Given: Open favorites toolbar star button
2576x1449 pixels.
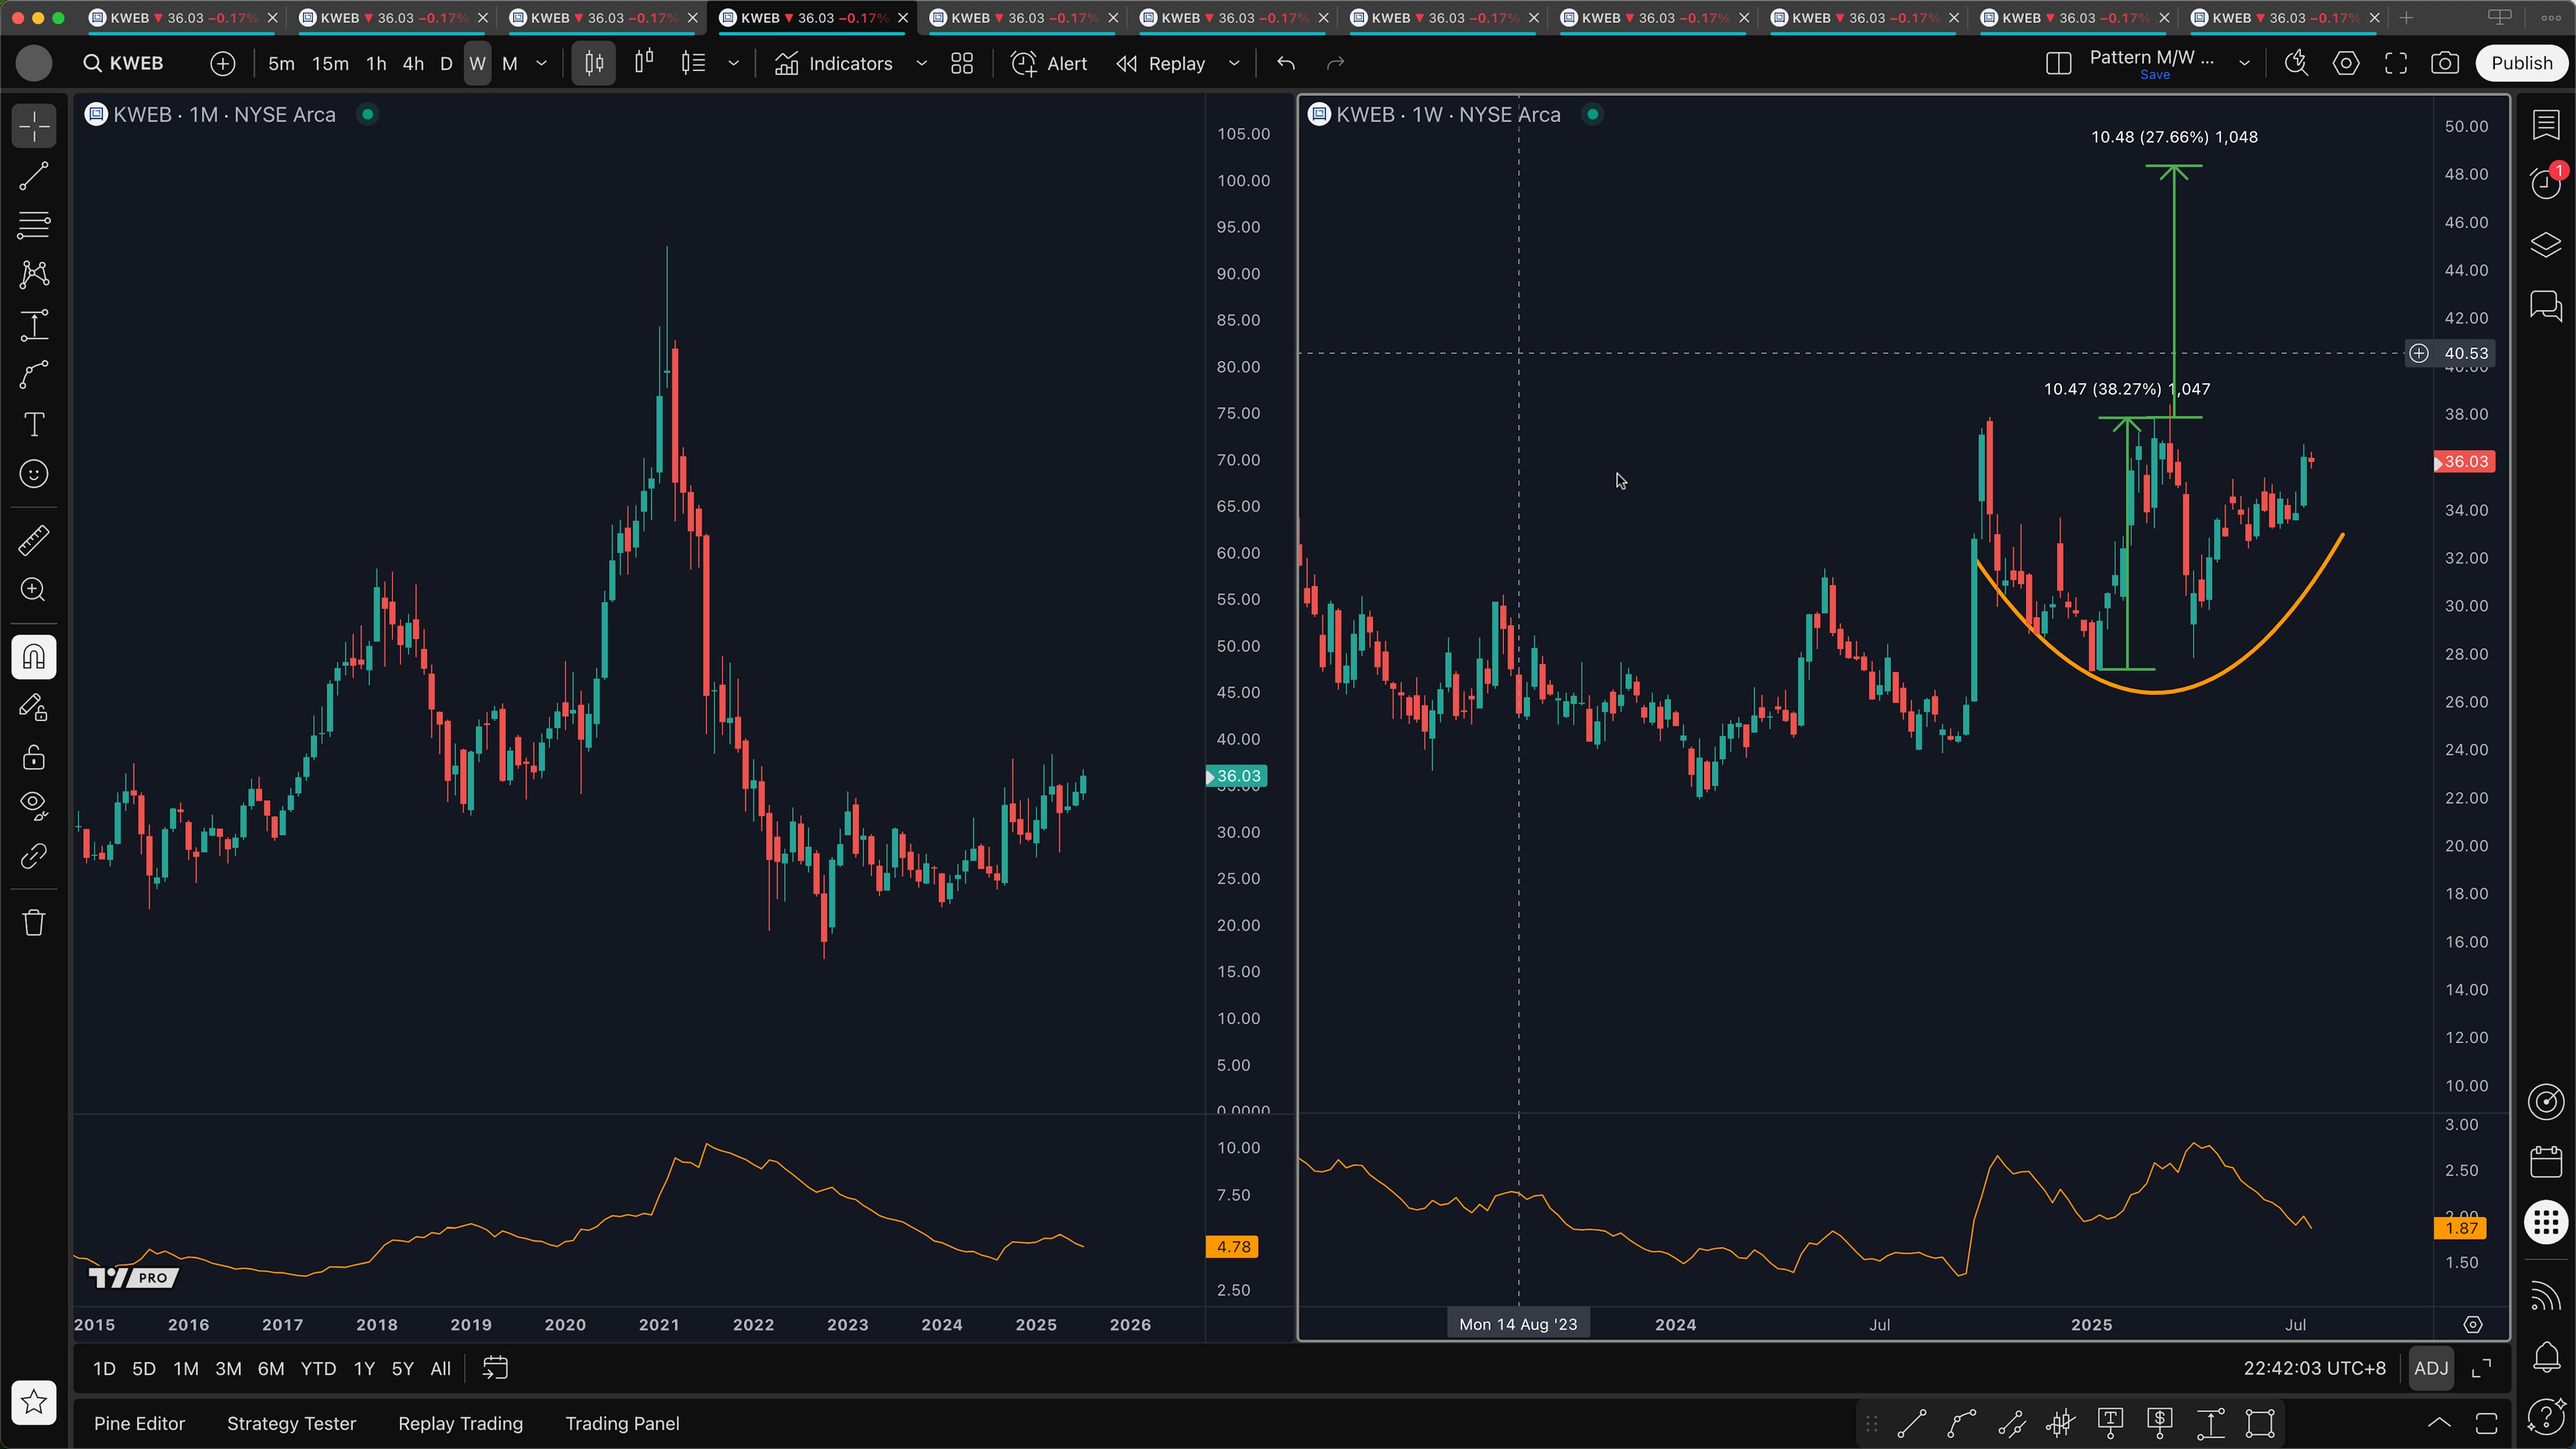Looking at the screenshot, I should (x=34, y=1402).
